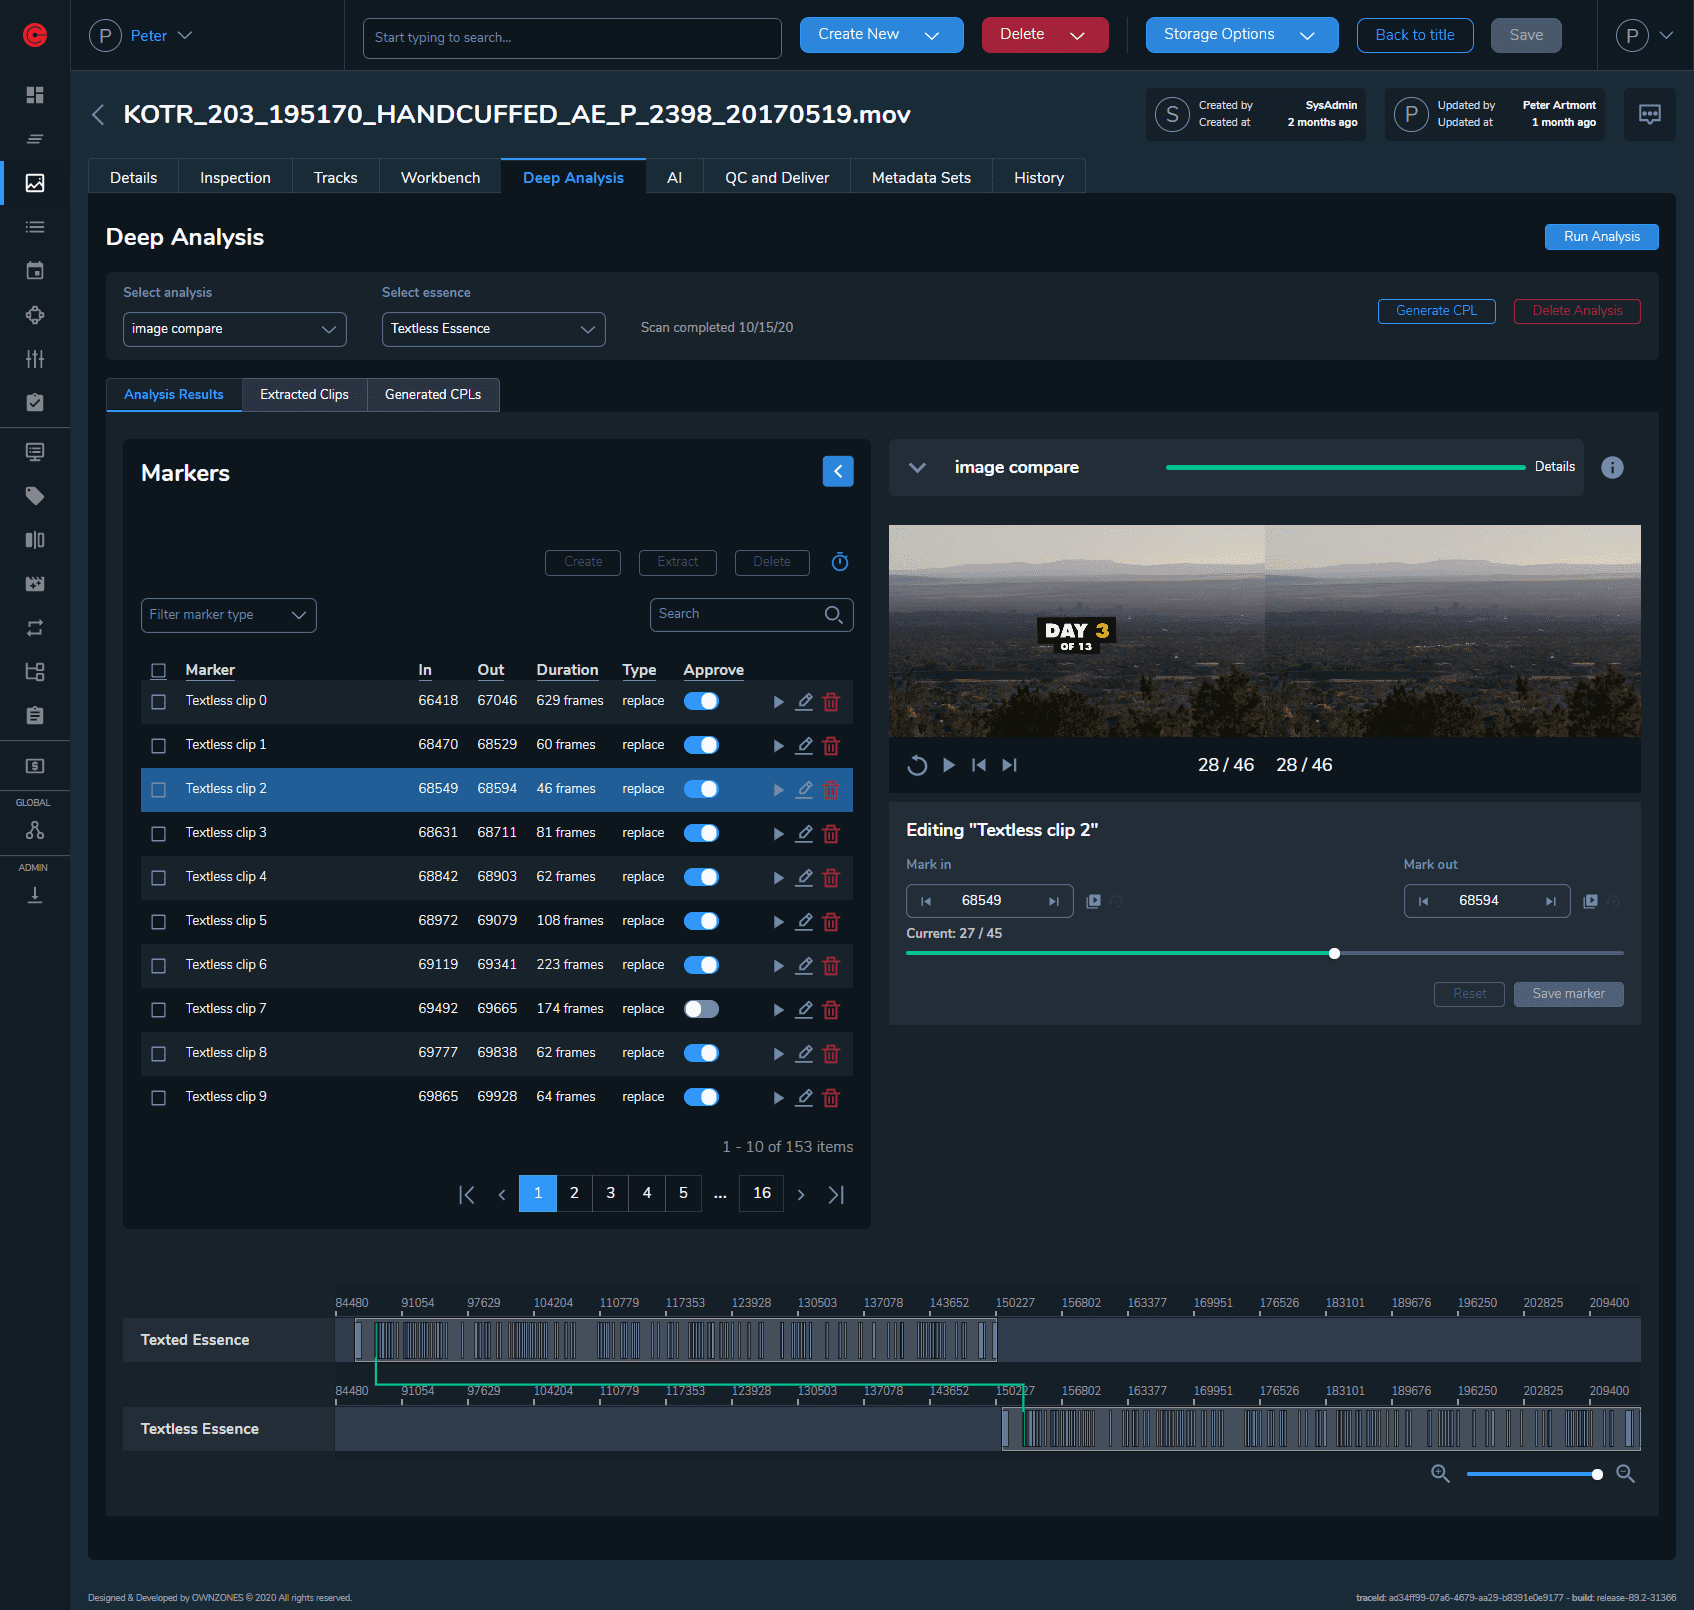The height and width of the screenshot is (1610, 1694).
Task: Open the QC and Deliver tab
Action: [776, 177]
